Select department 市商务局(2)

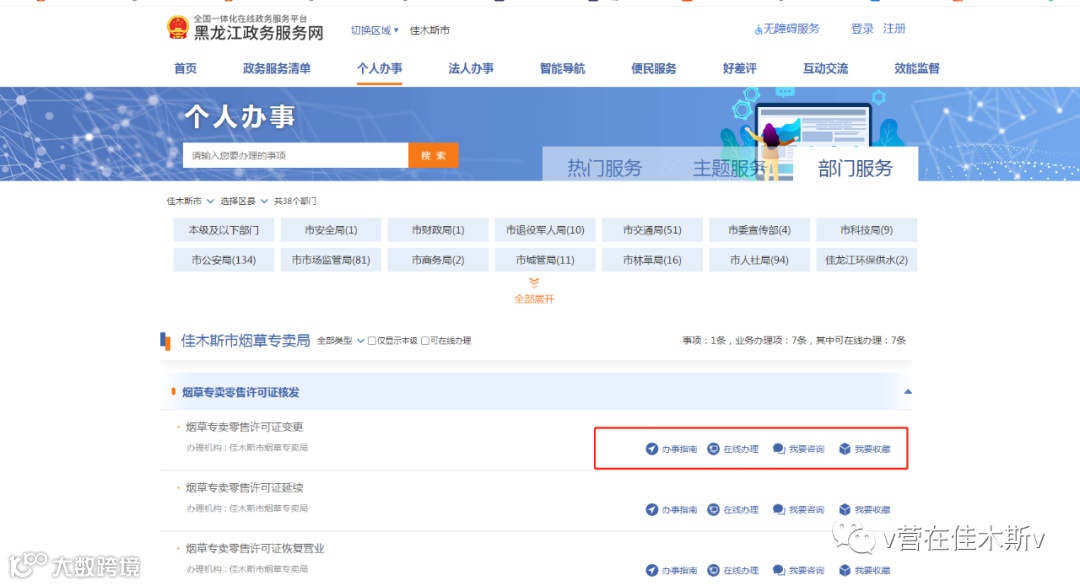[438, 260]
